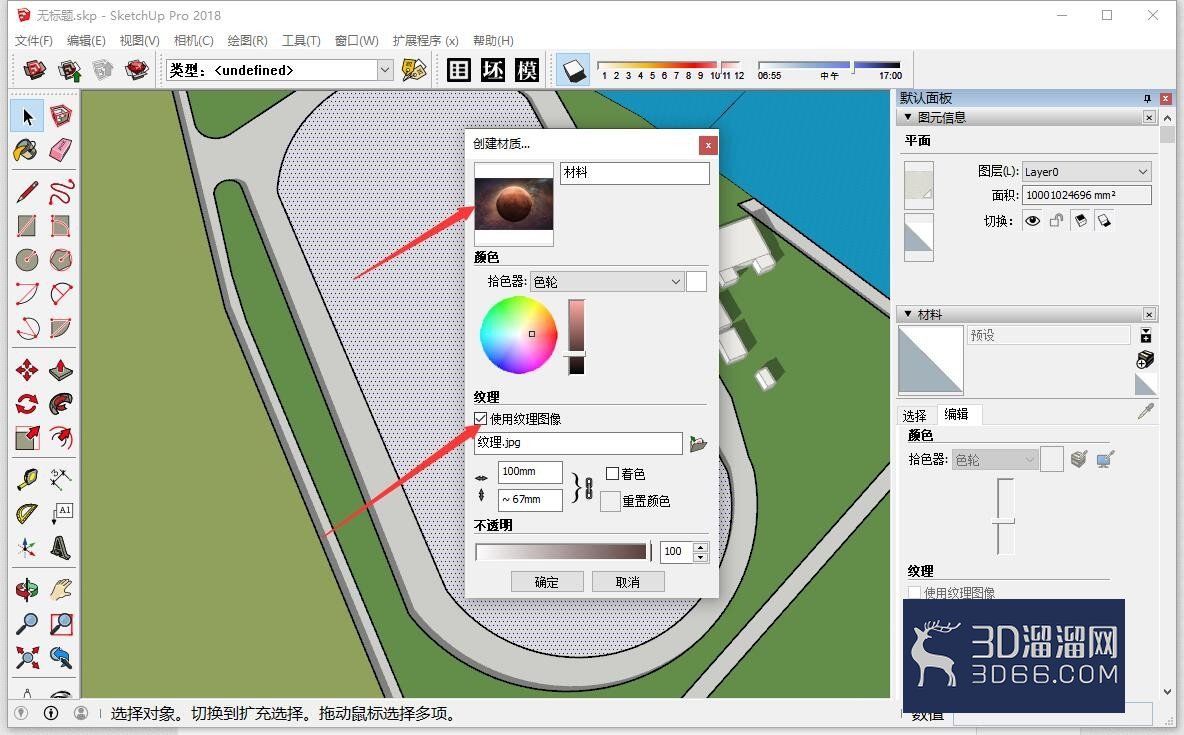Open the 相机(C) menu
The width and height of the screenshot is (1184, 735).
[193, 40]
